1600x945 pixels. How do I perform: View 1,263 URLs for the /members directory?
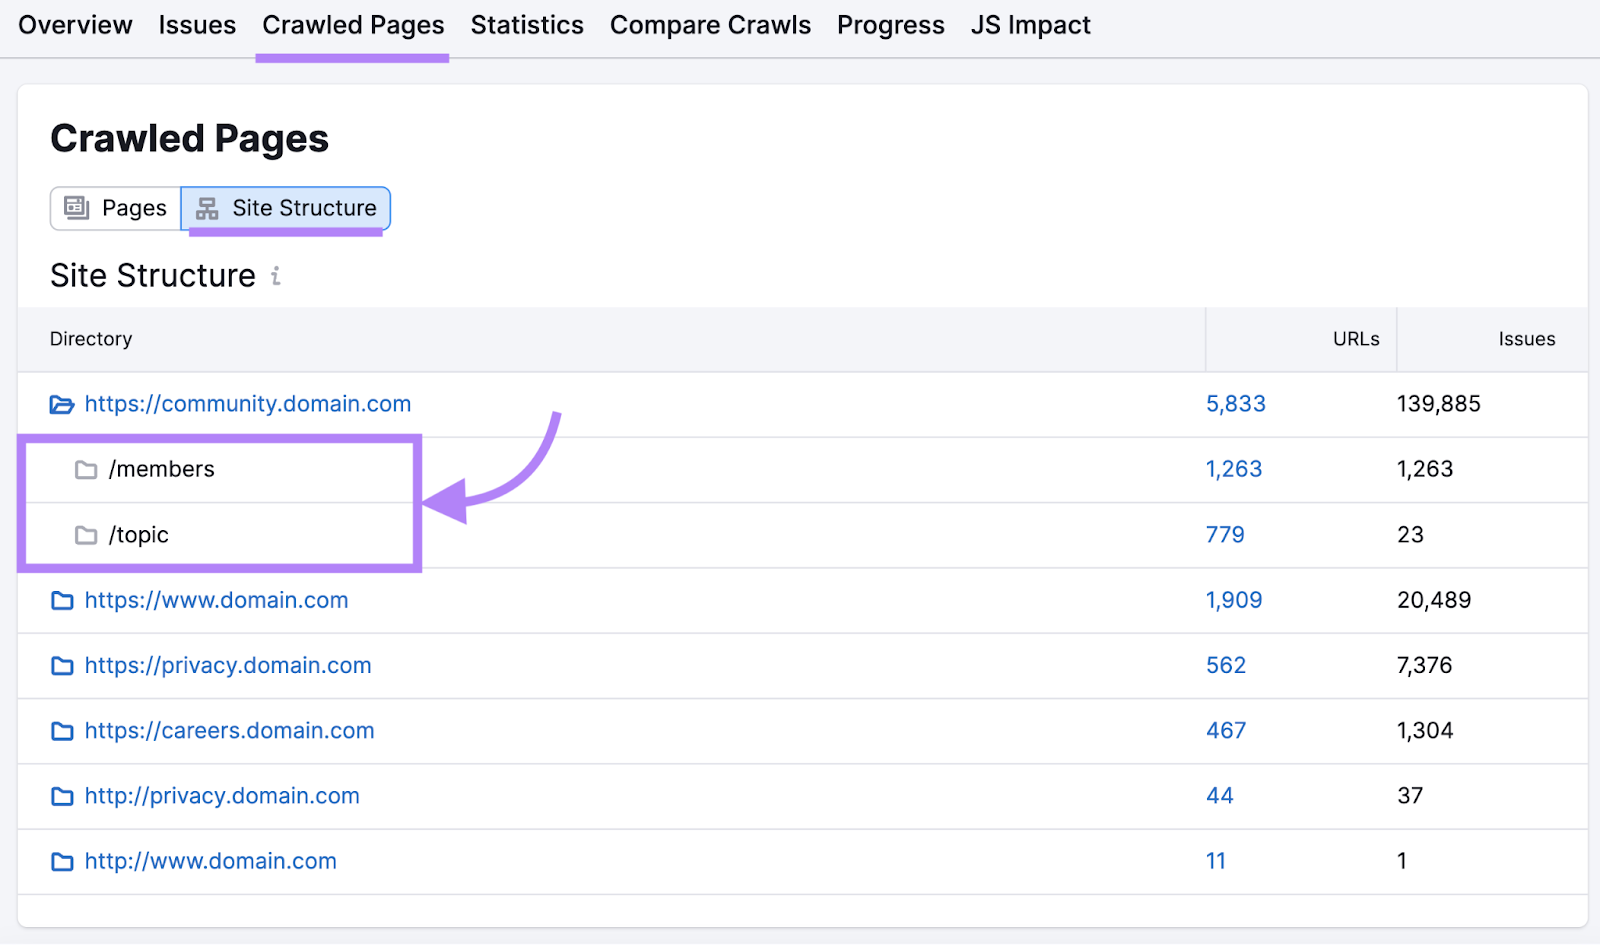1233,469
